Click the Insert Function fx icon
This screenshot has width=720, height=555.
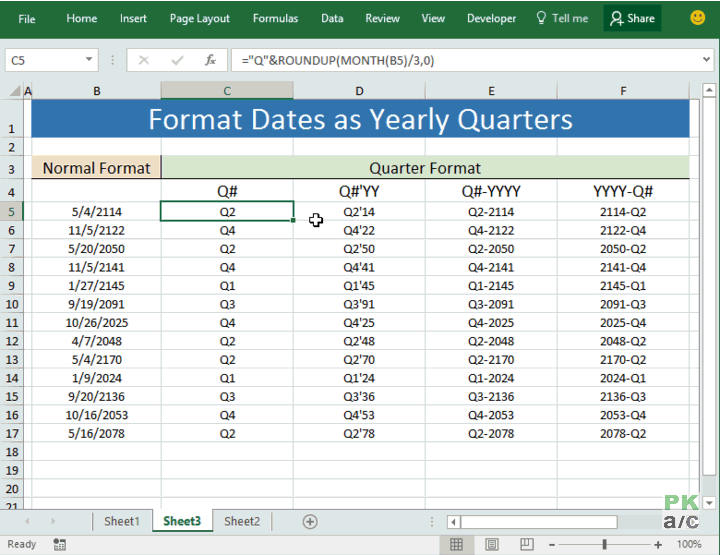point(210,60)
